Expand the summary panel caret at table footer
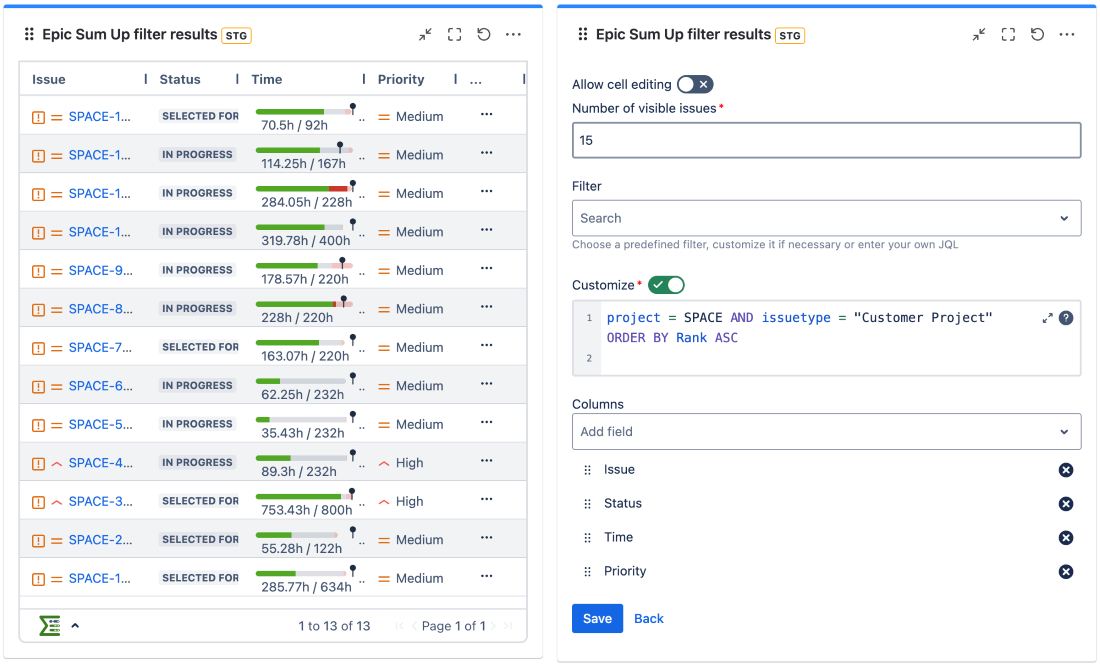The width and height of the screenshot is (1100, 668). (75, 626)
